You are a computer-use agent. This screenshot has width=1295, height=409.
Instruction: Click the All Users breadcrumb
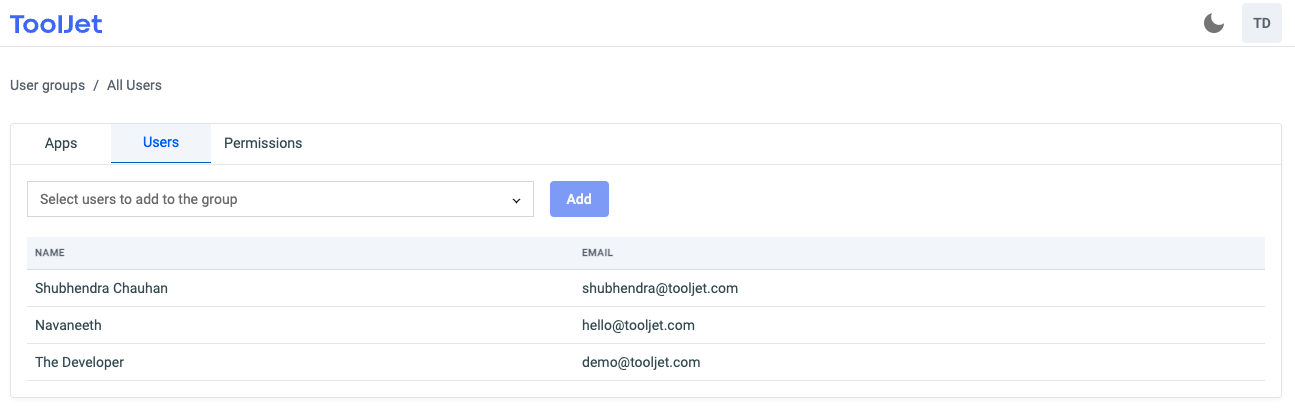pyautogui.click(x=134, y=85)
